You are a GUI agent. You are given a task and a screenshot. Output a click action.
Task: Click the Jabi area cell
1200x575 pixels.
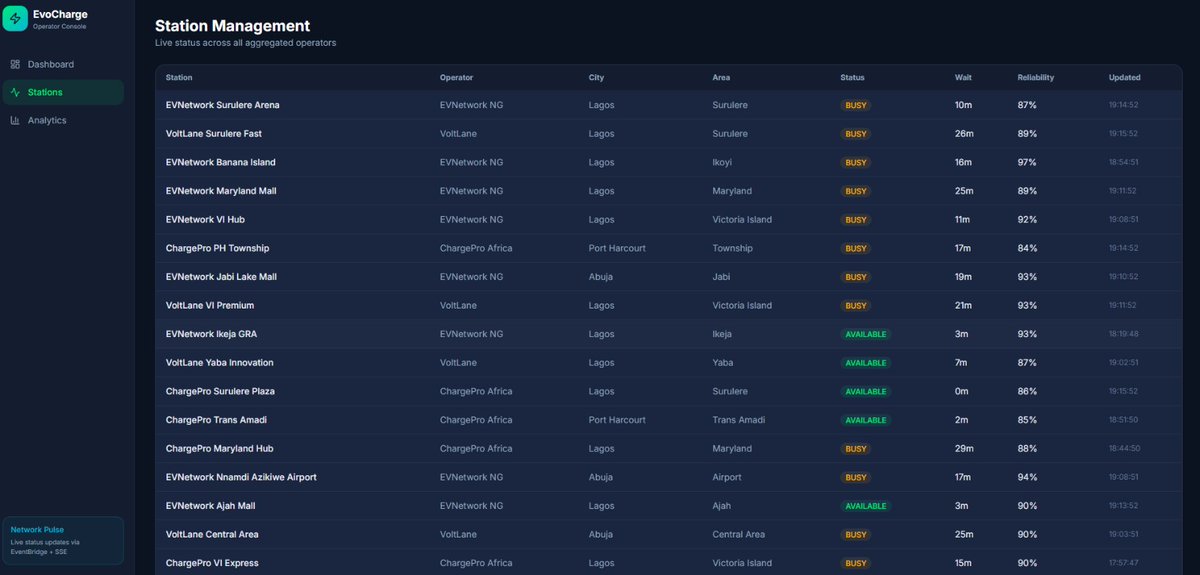pos(722,277)
